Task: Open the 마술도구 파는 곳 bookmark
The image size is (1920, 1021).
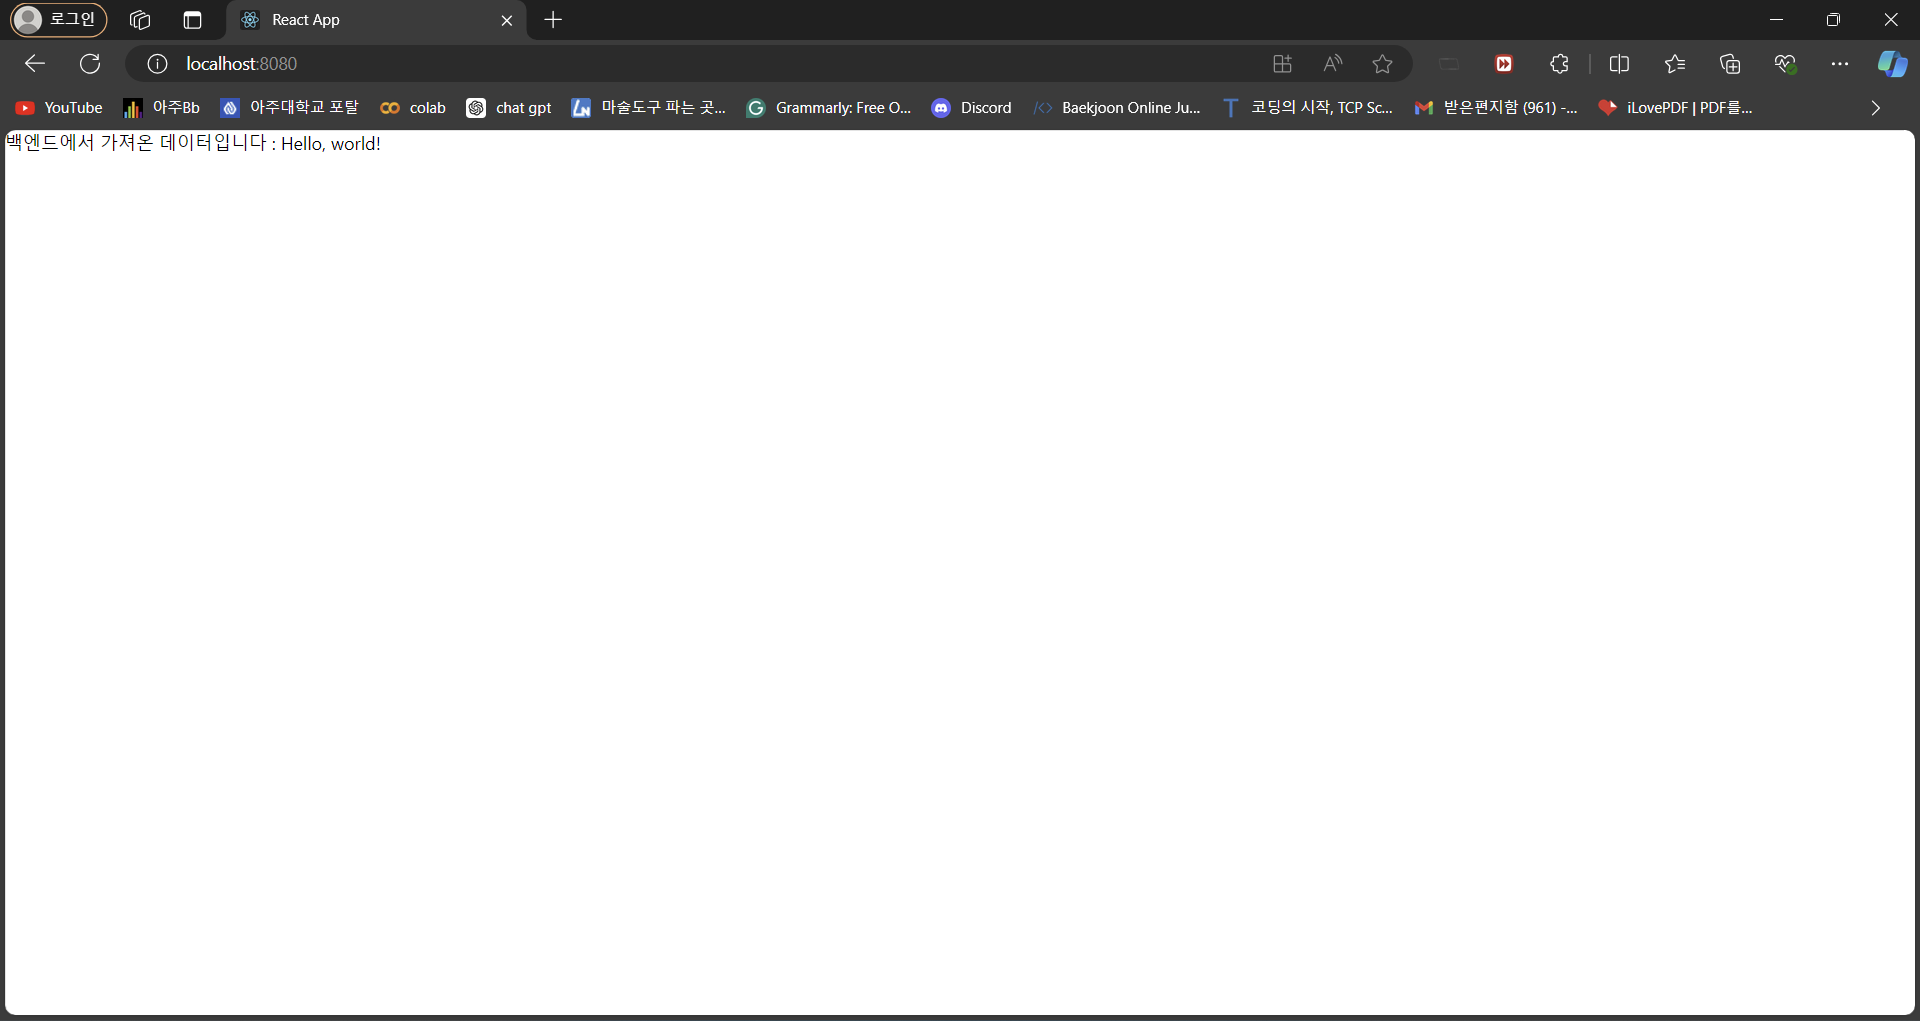Action: [649, 108]
